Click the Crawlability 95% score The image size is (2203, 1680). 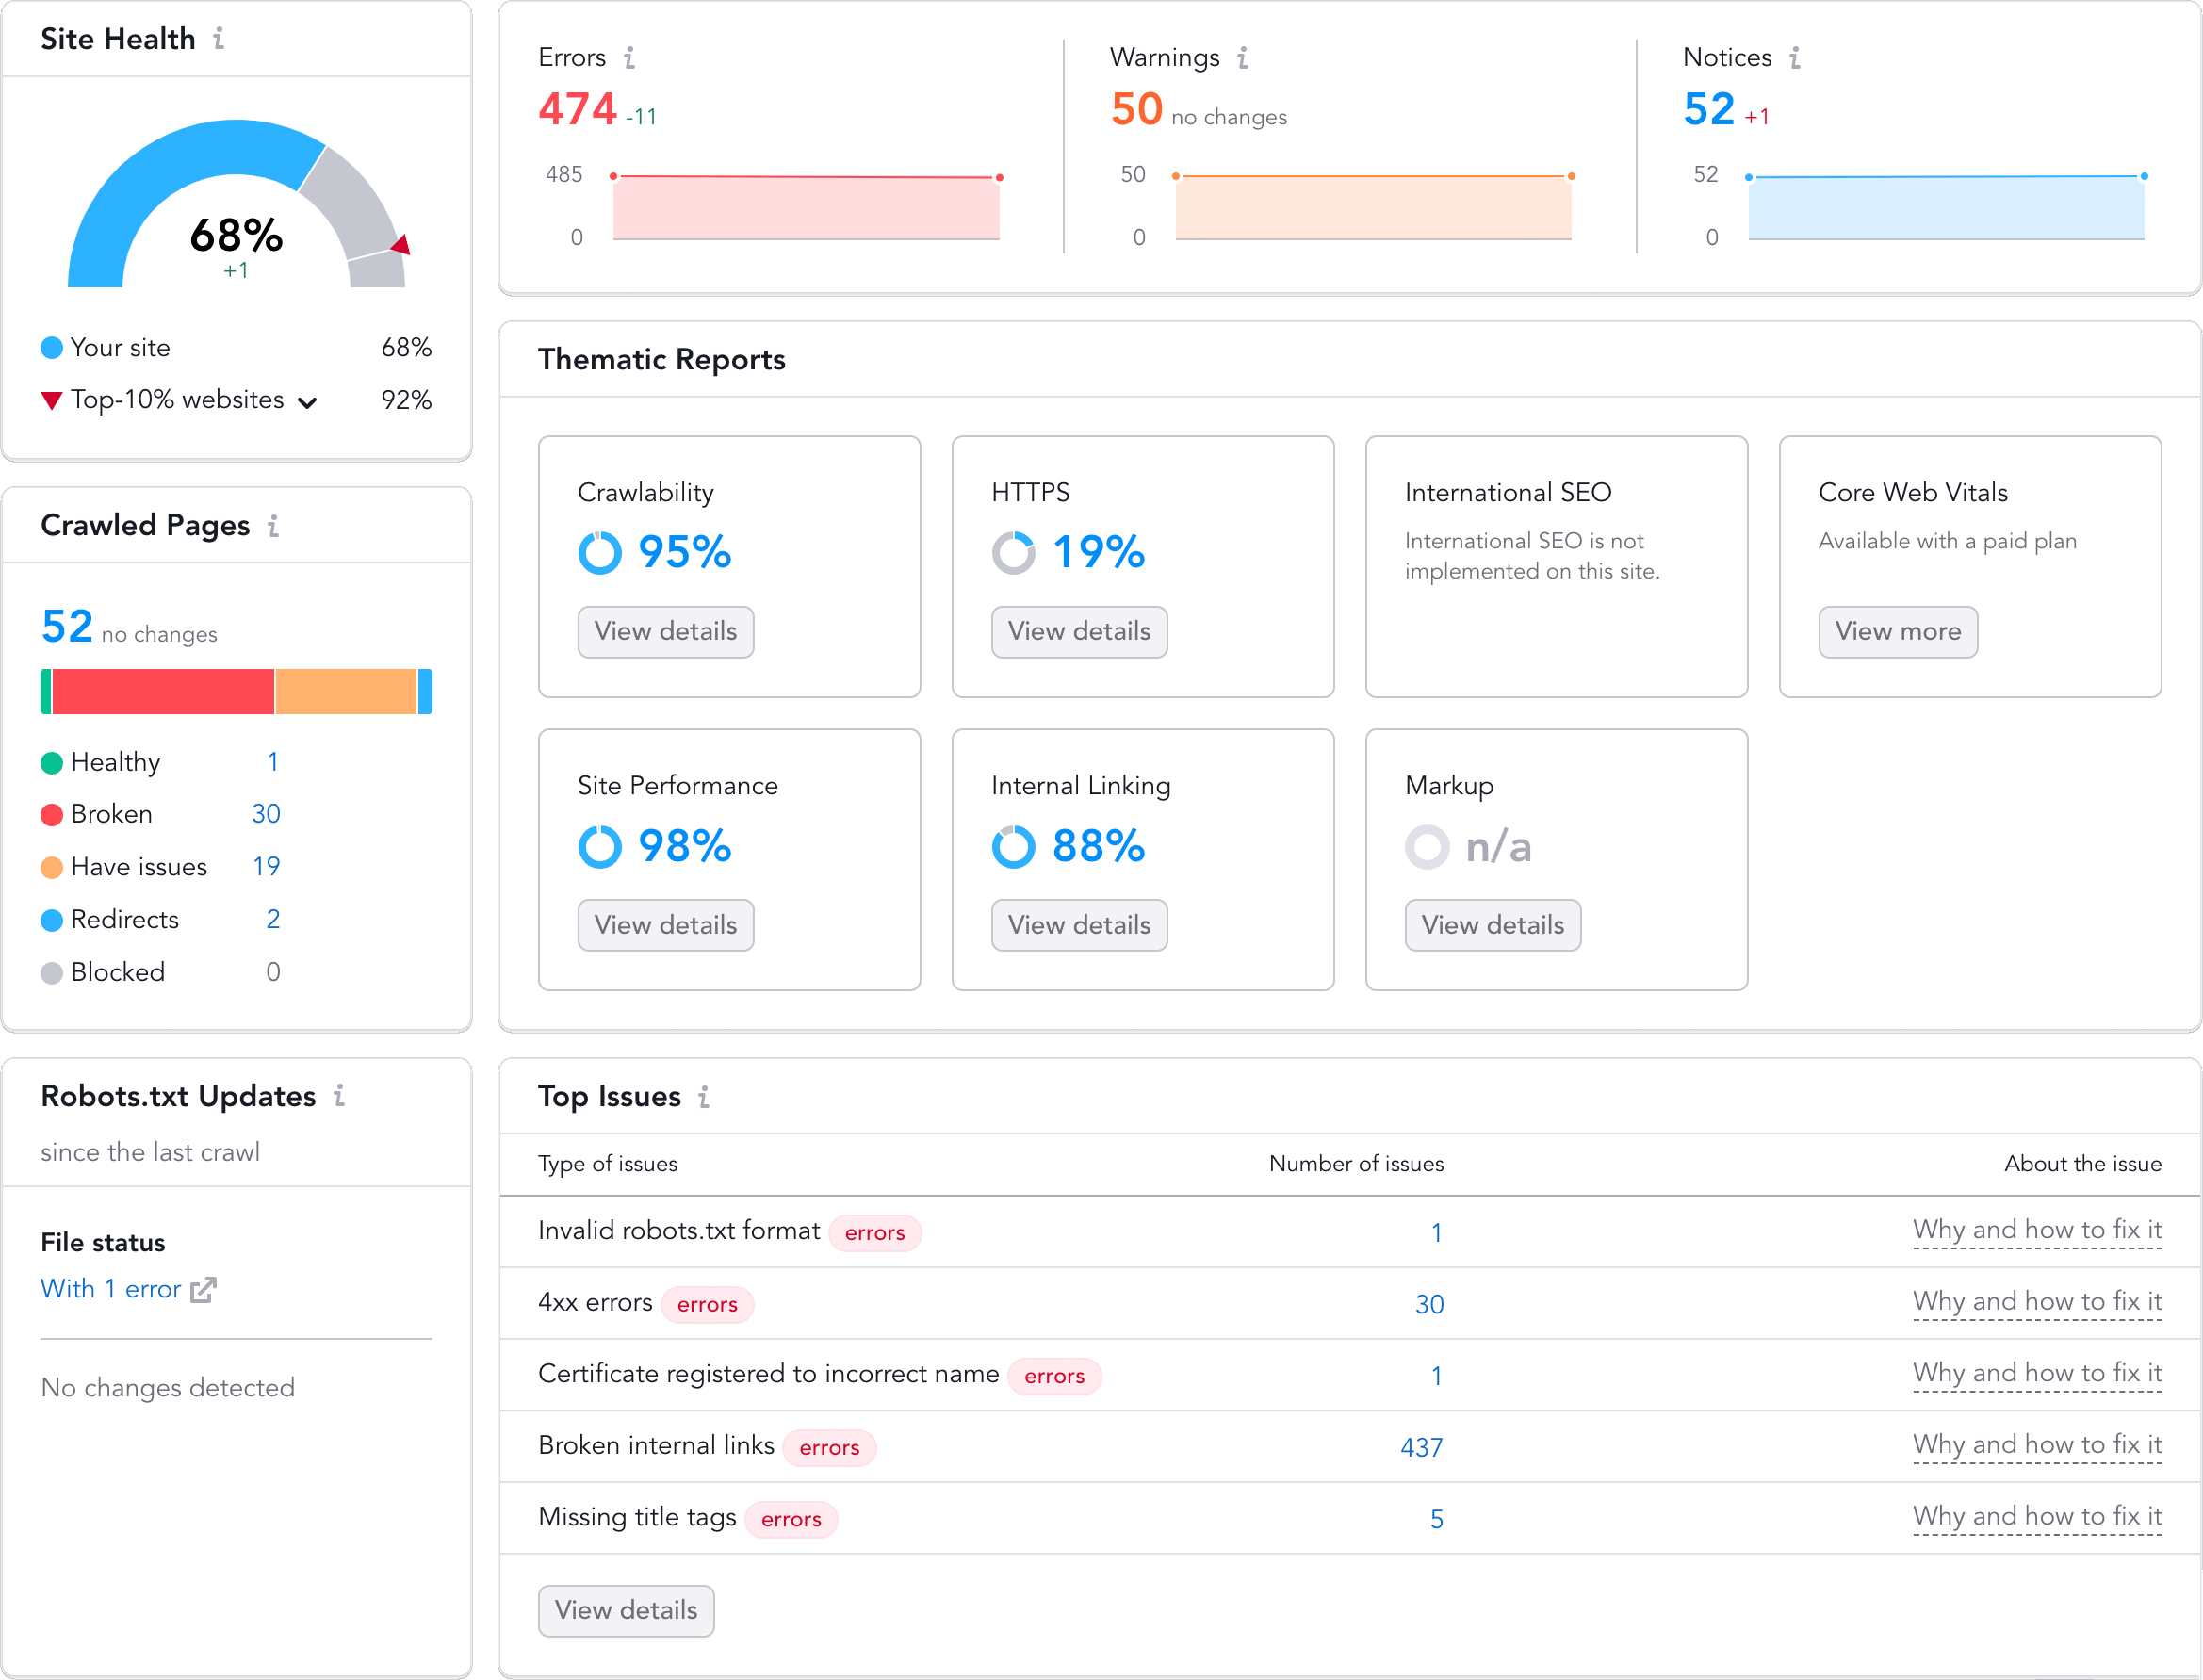[x=685, y=553]
